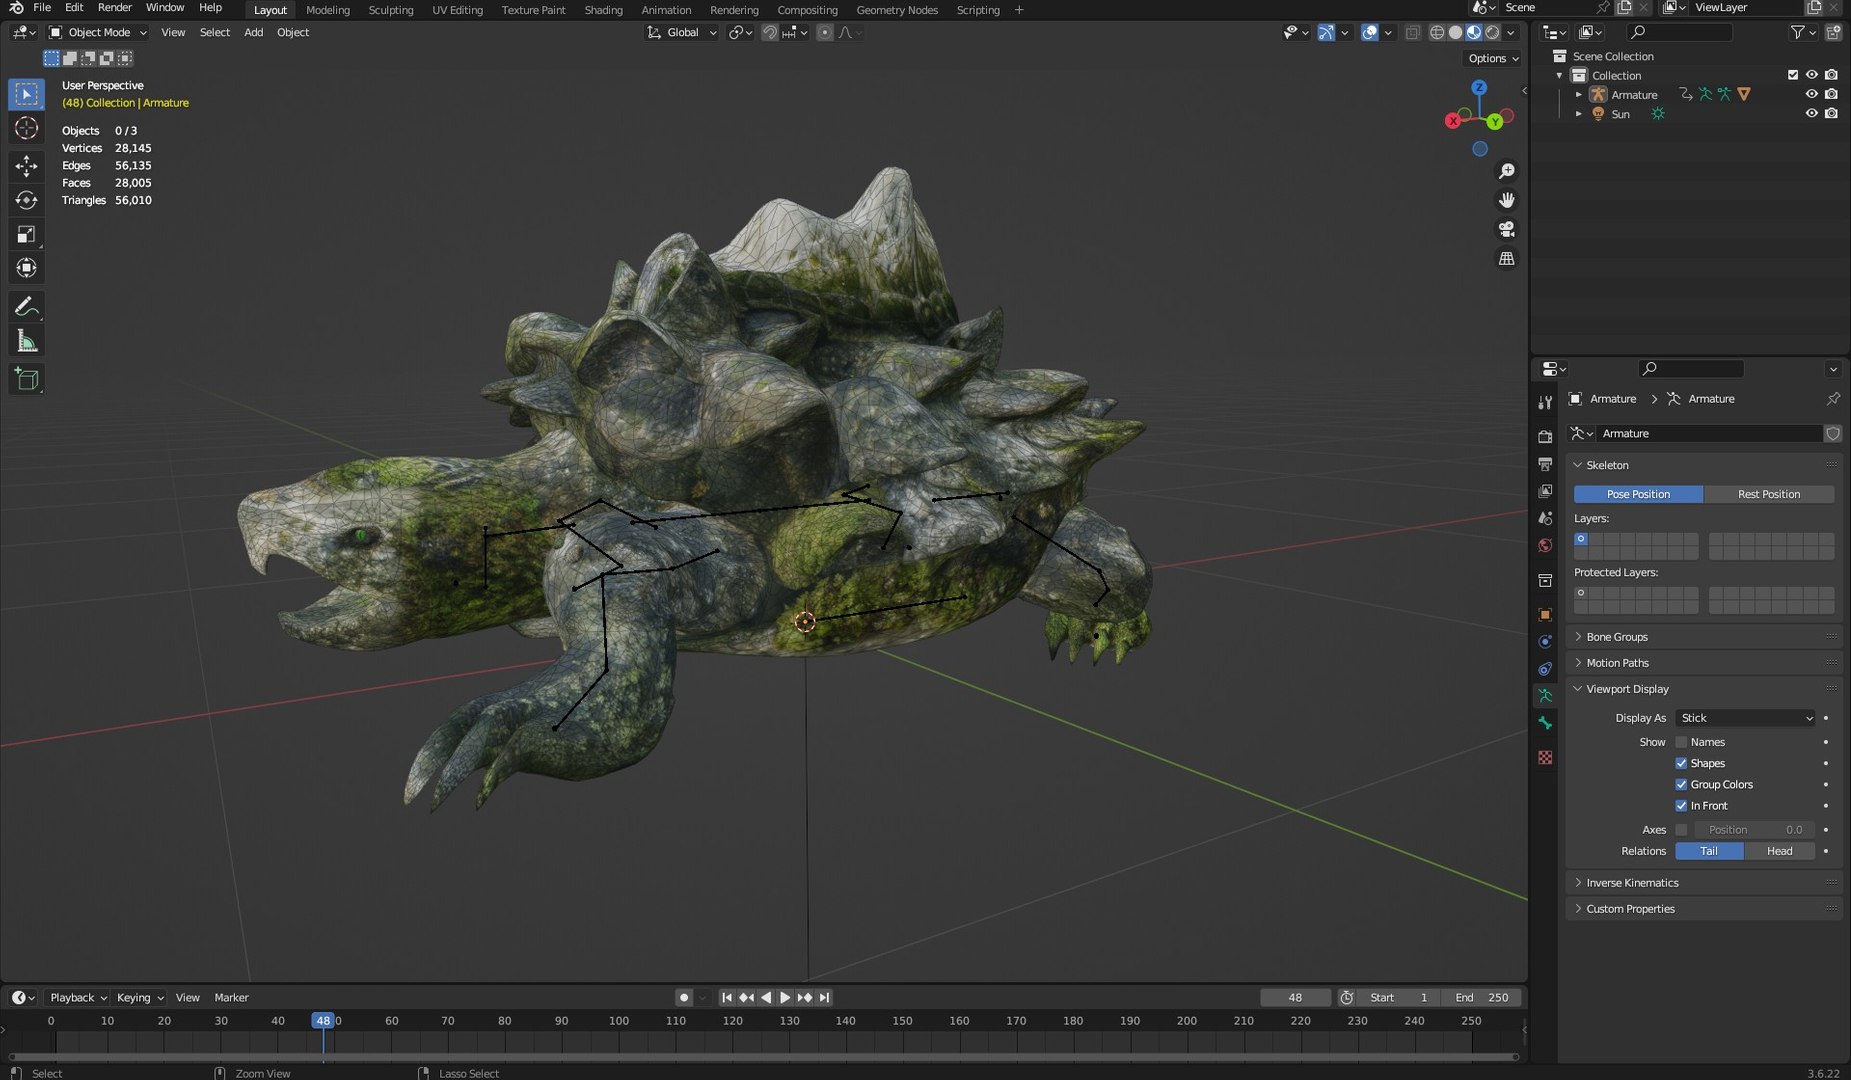Select the Transform tool

coord(27,268)
